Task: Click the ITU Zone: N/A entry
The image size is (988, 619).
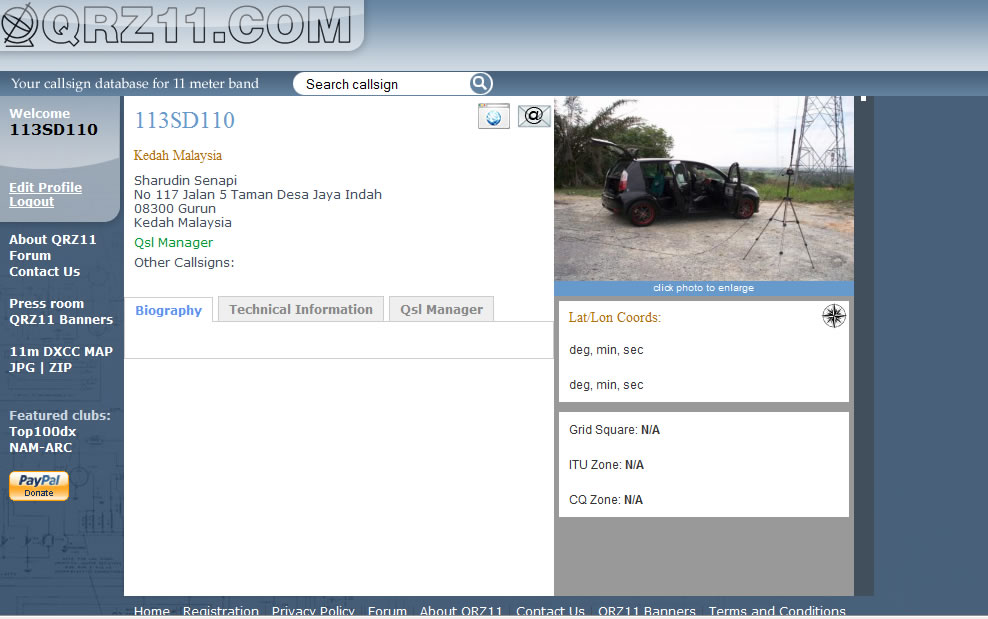Action: 606,465
